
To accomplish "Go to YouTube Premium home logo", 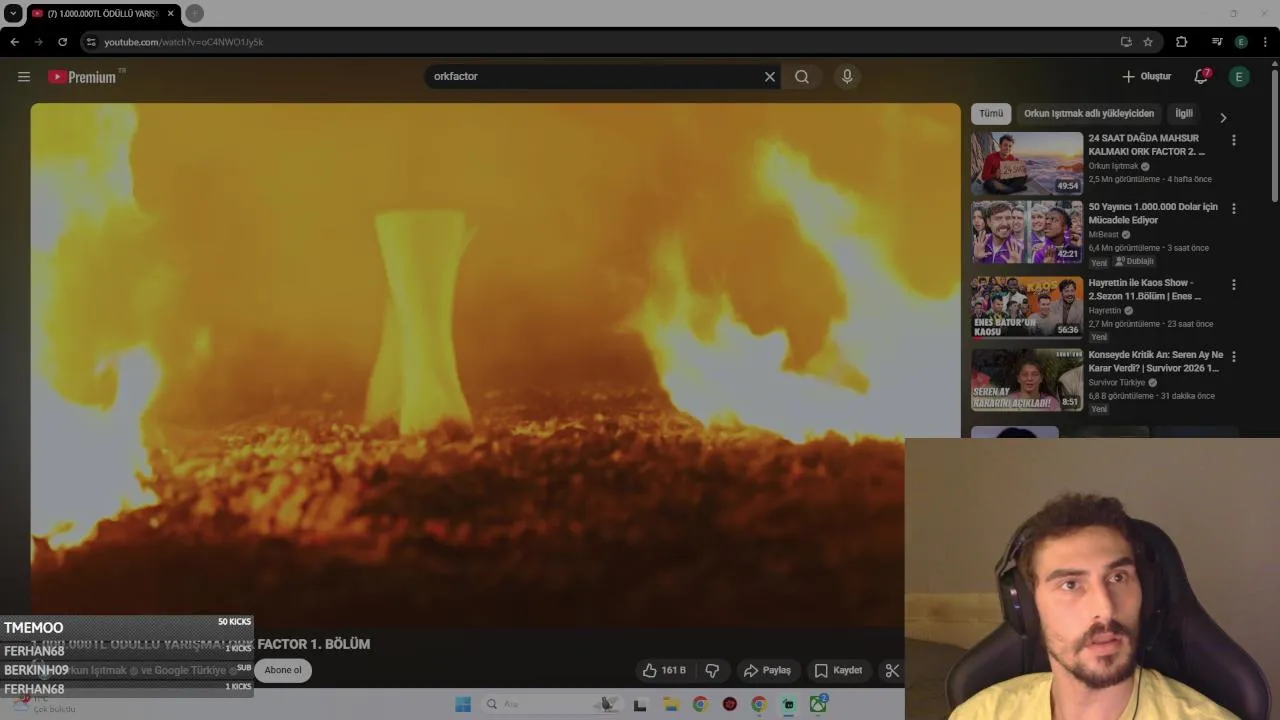I will click(x=82, y=77).
